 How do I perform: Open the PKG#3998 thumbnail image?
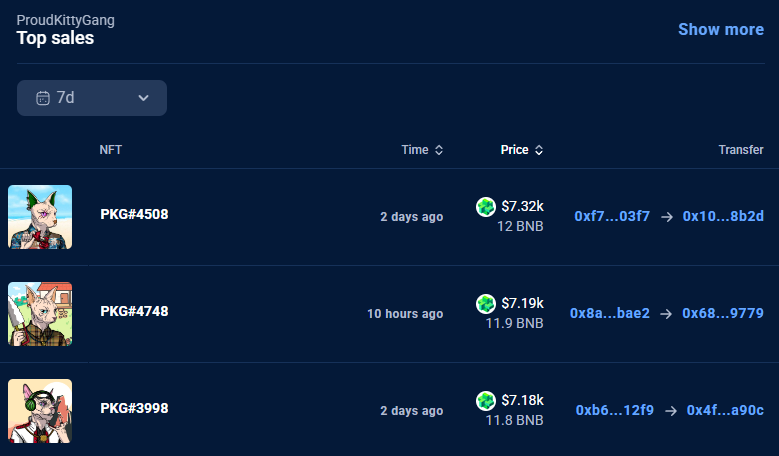pyautogui.click(x=40, y=410)
